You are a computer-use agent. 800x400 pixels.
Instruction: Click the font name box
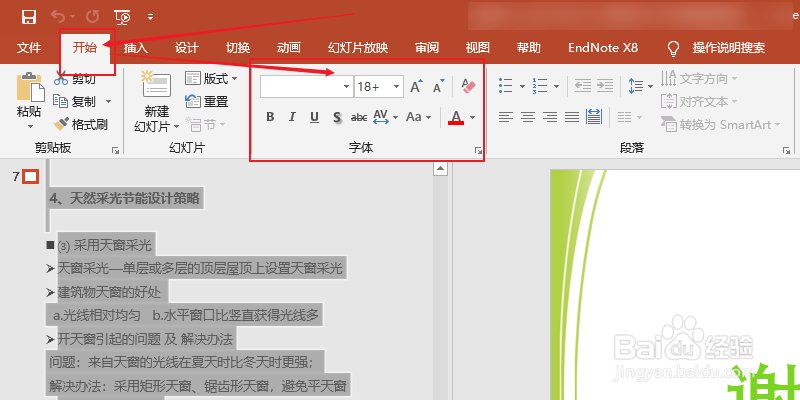click(x=301, y=87)
